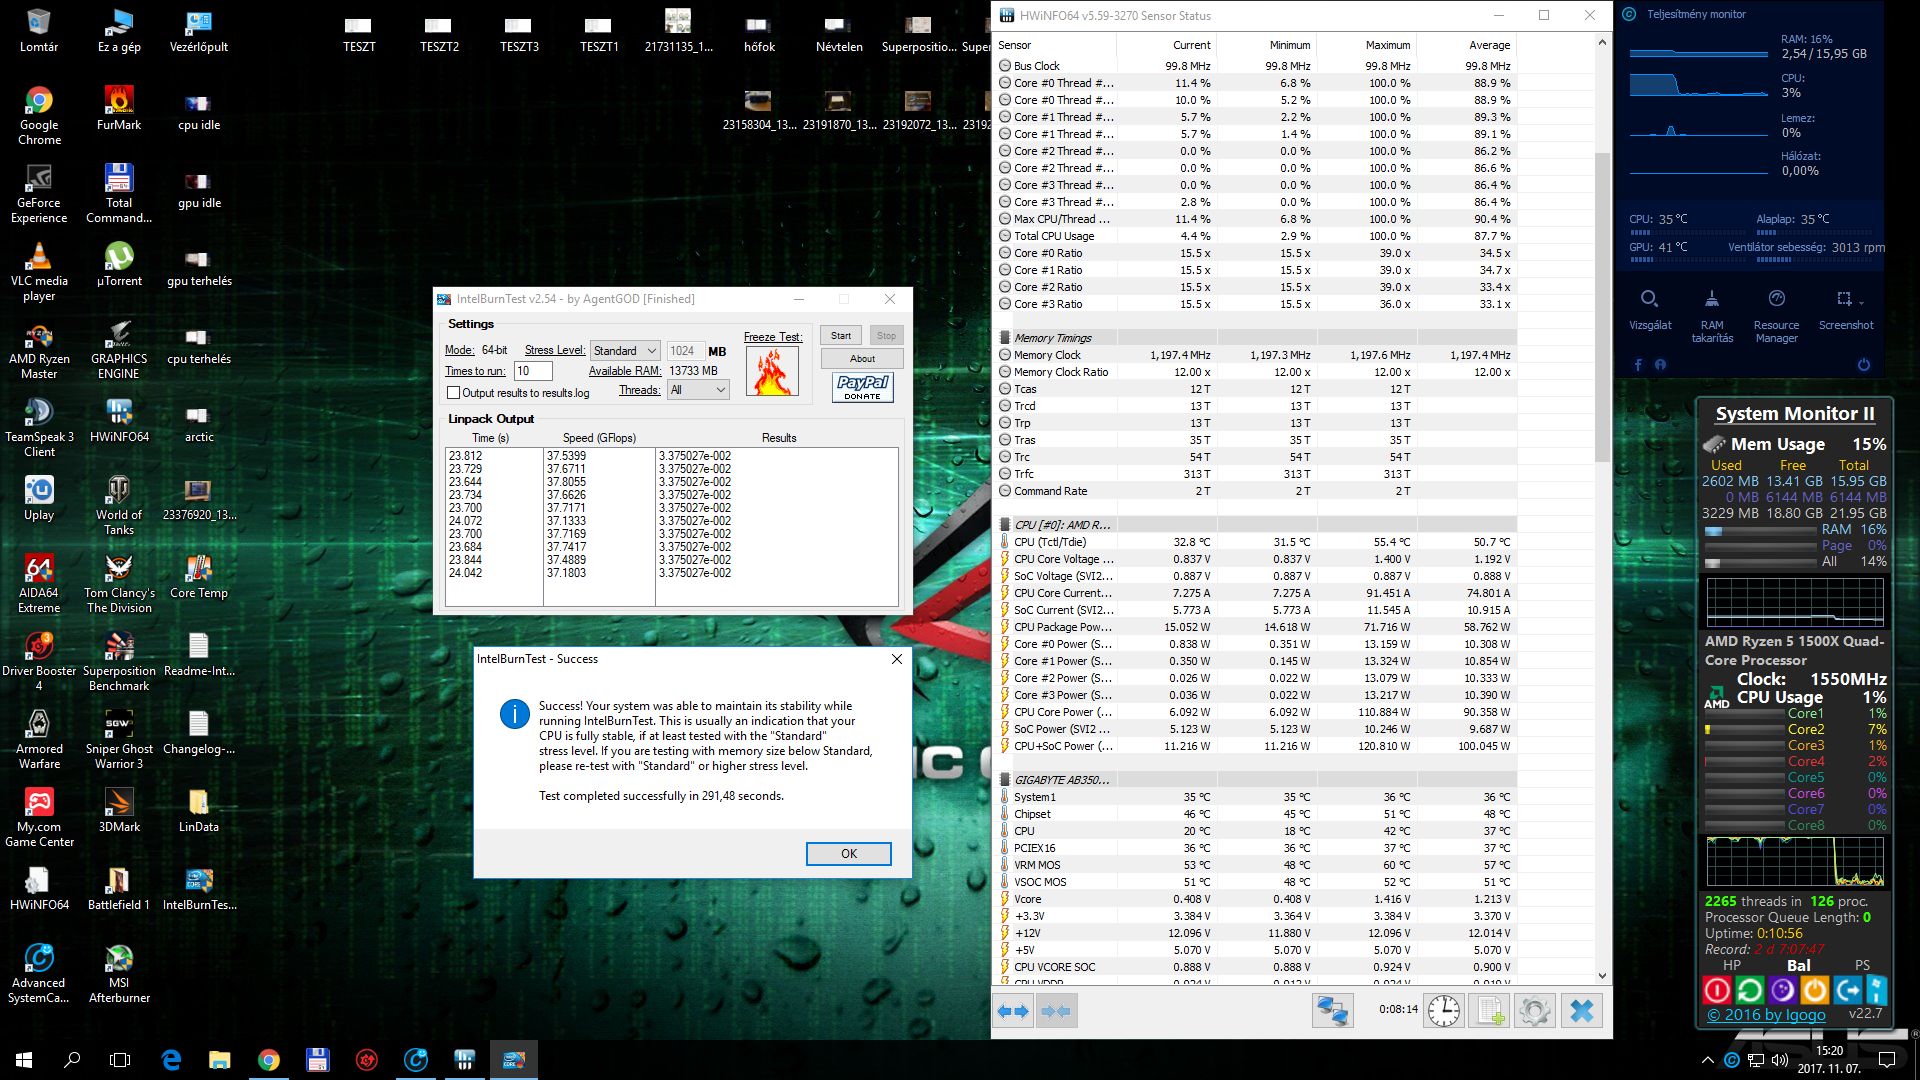This screenshot has width=1920, height=1080.
Task: Open FurMark desktop shortcut
Action: 119,108
